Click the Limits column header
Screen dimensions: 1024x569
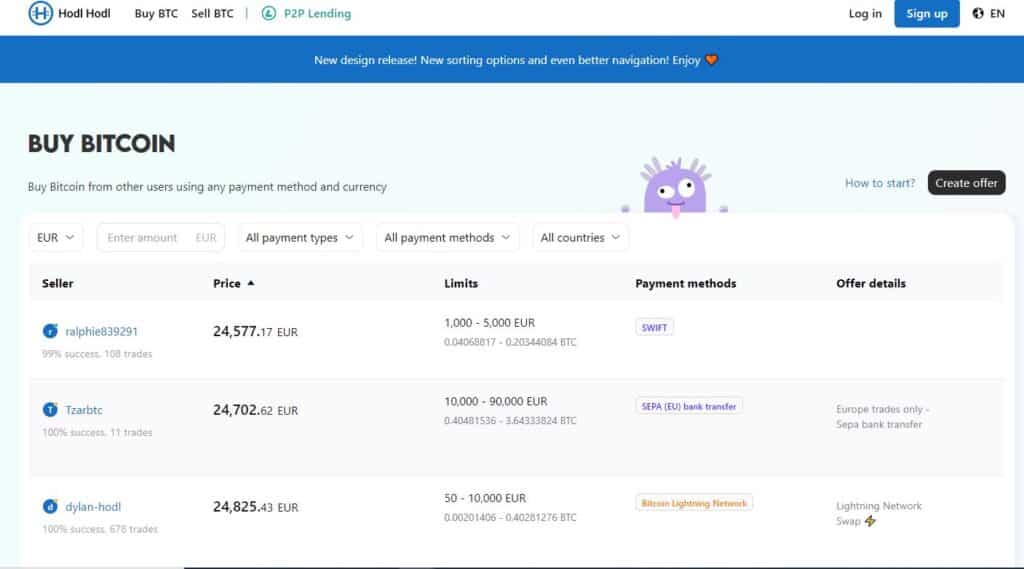point(461,283)
